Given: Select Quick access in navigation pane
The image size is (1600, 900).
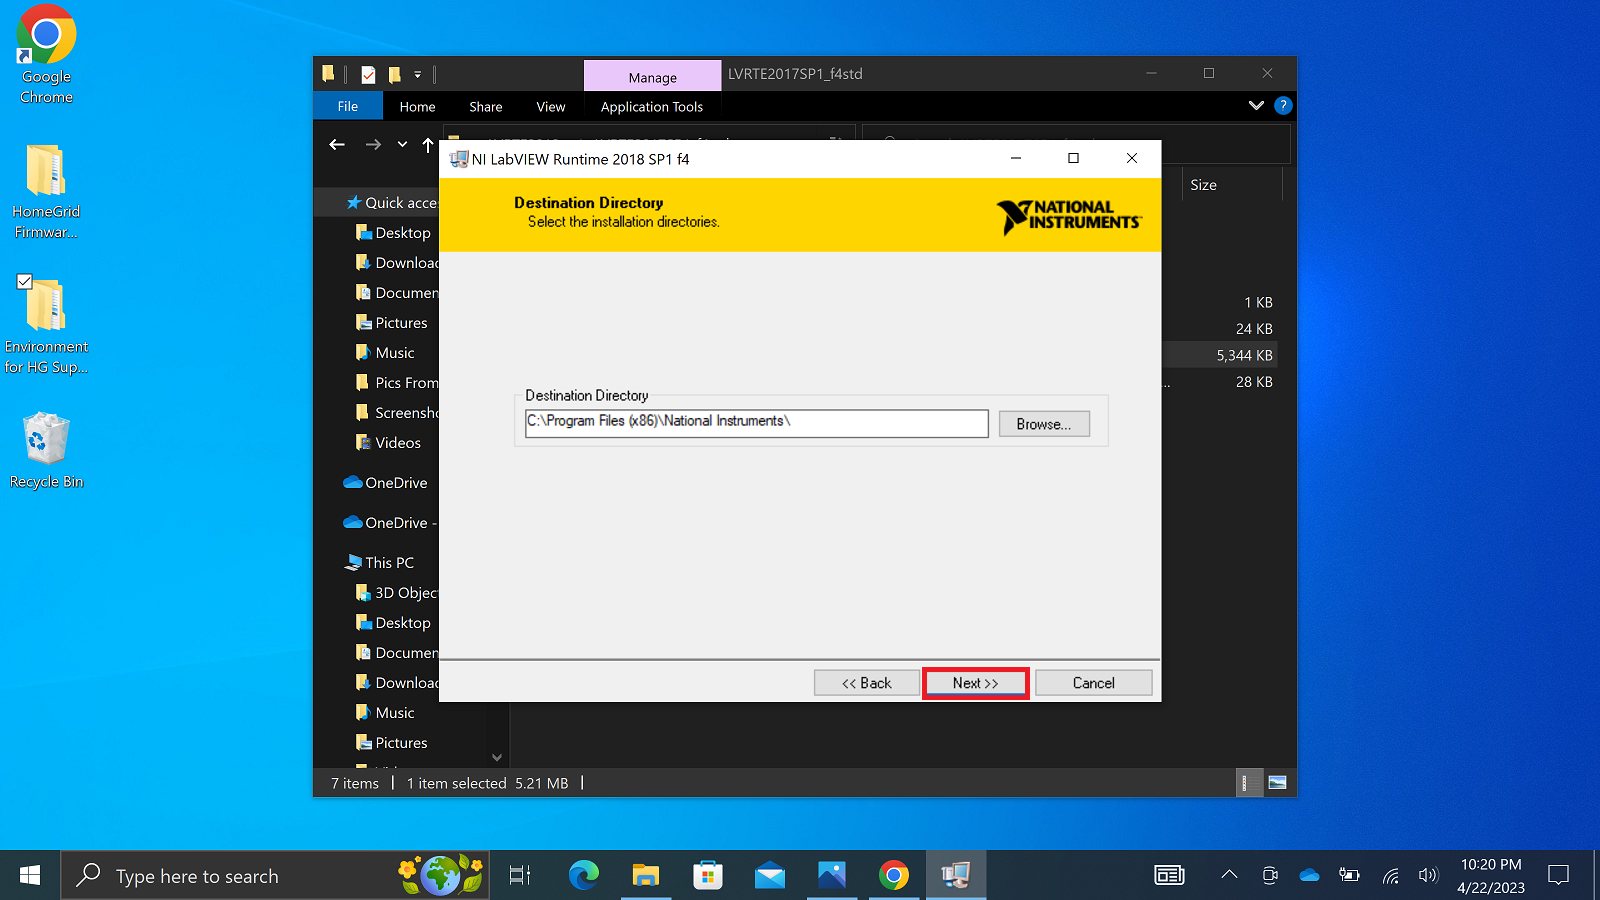Looking at the screenshot, I should tap(391, 202).
